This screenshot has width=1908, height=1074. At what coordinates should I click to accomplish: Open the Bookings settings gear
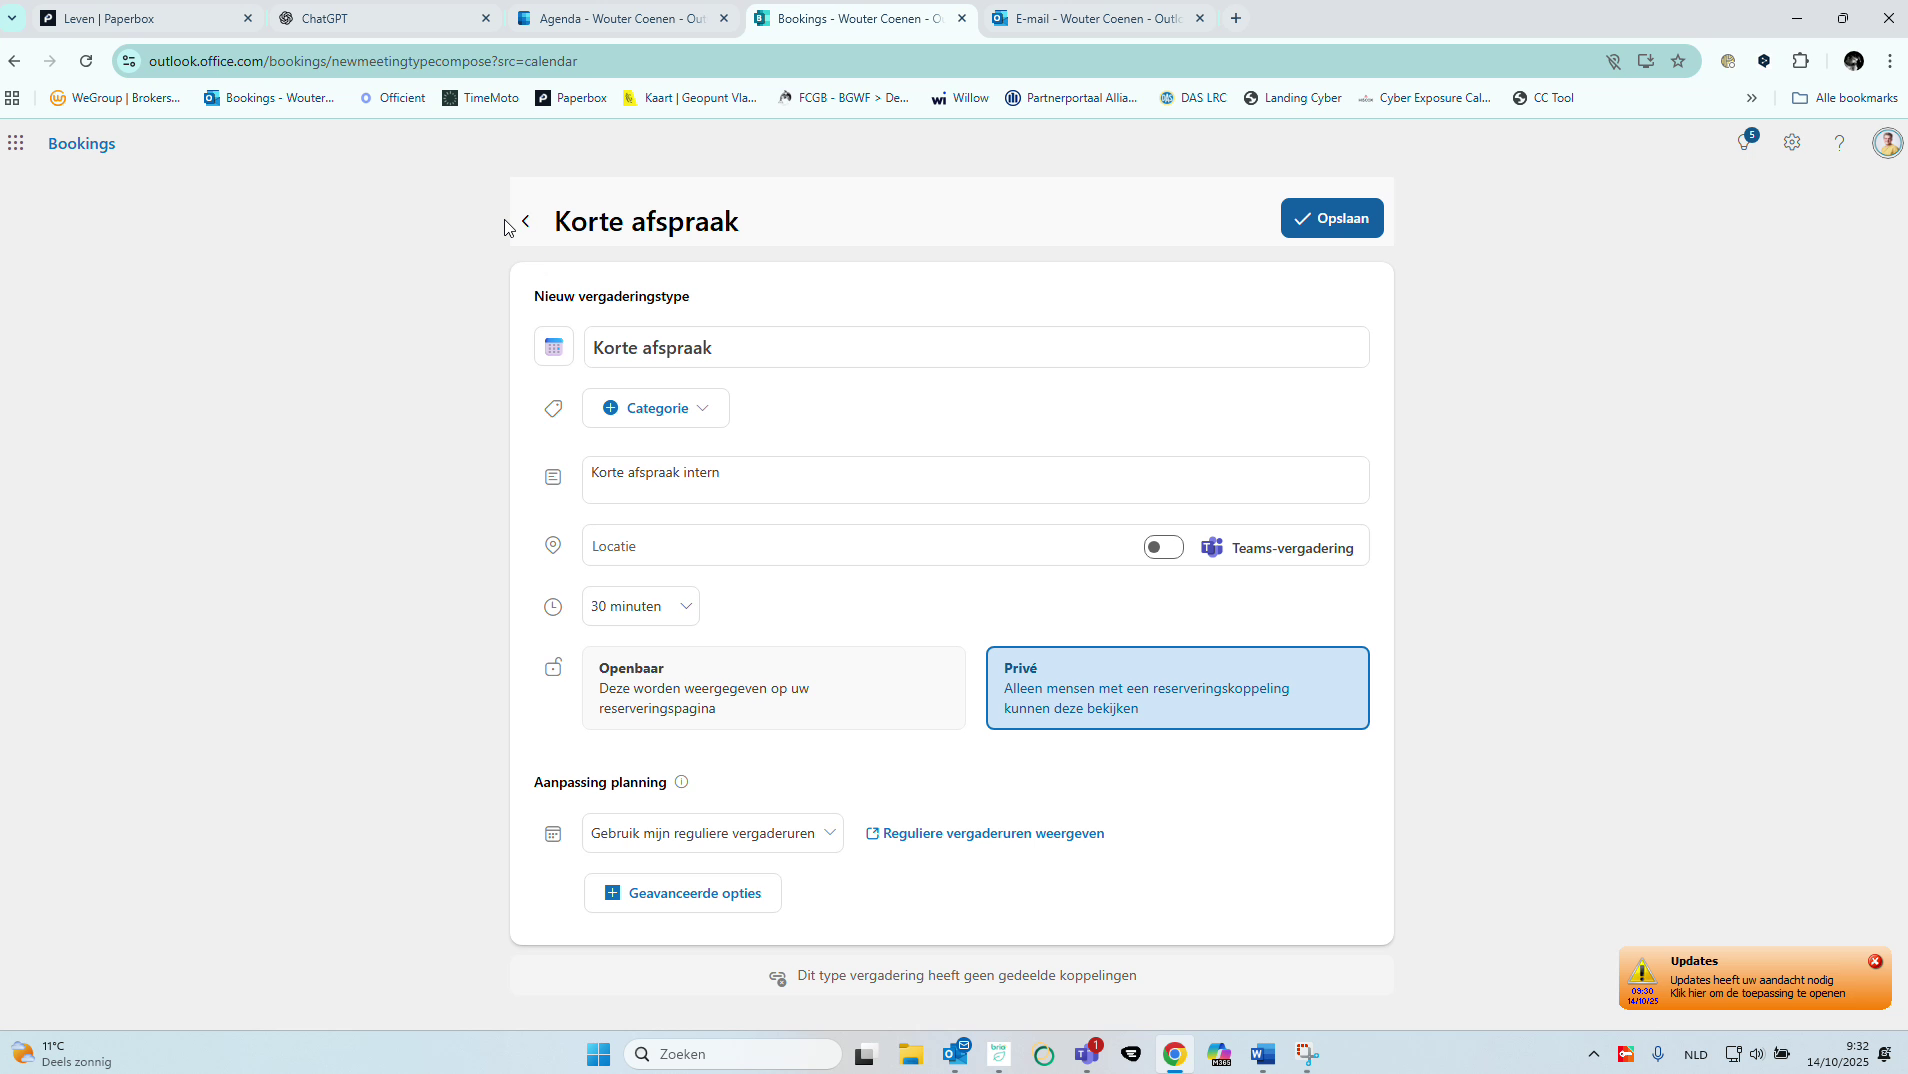1792,142
